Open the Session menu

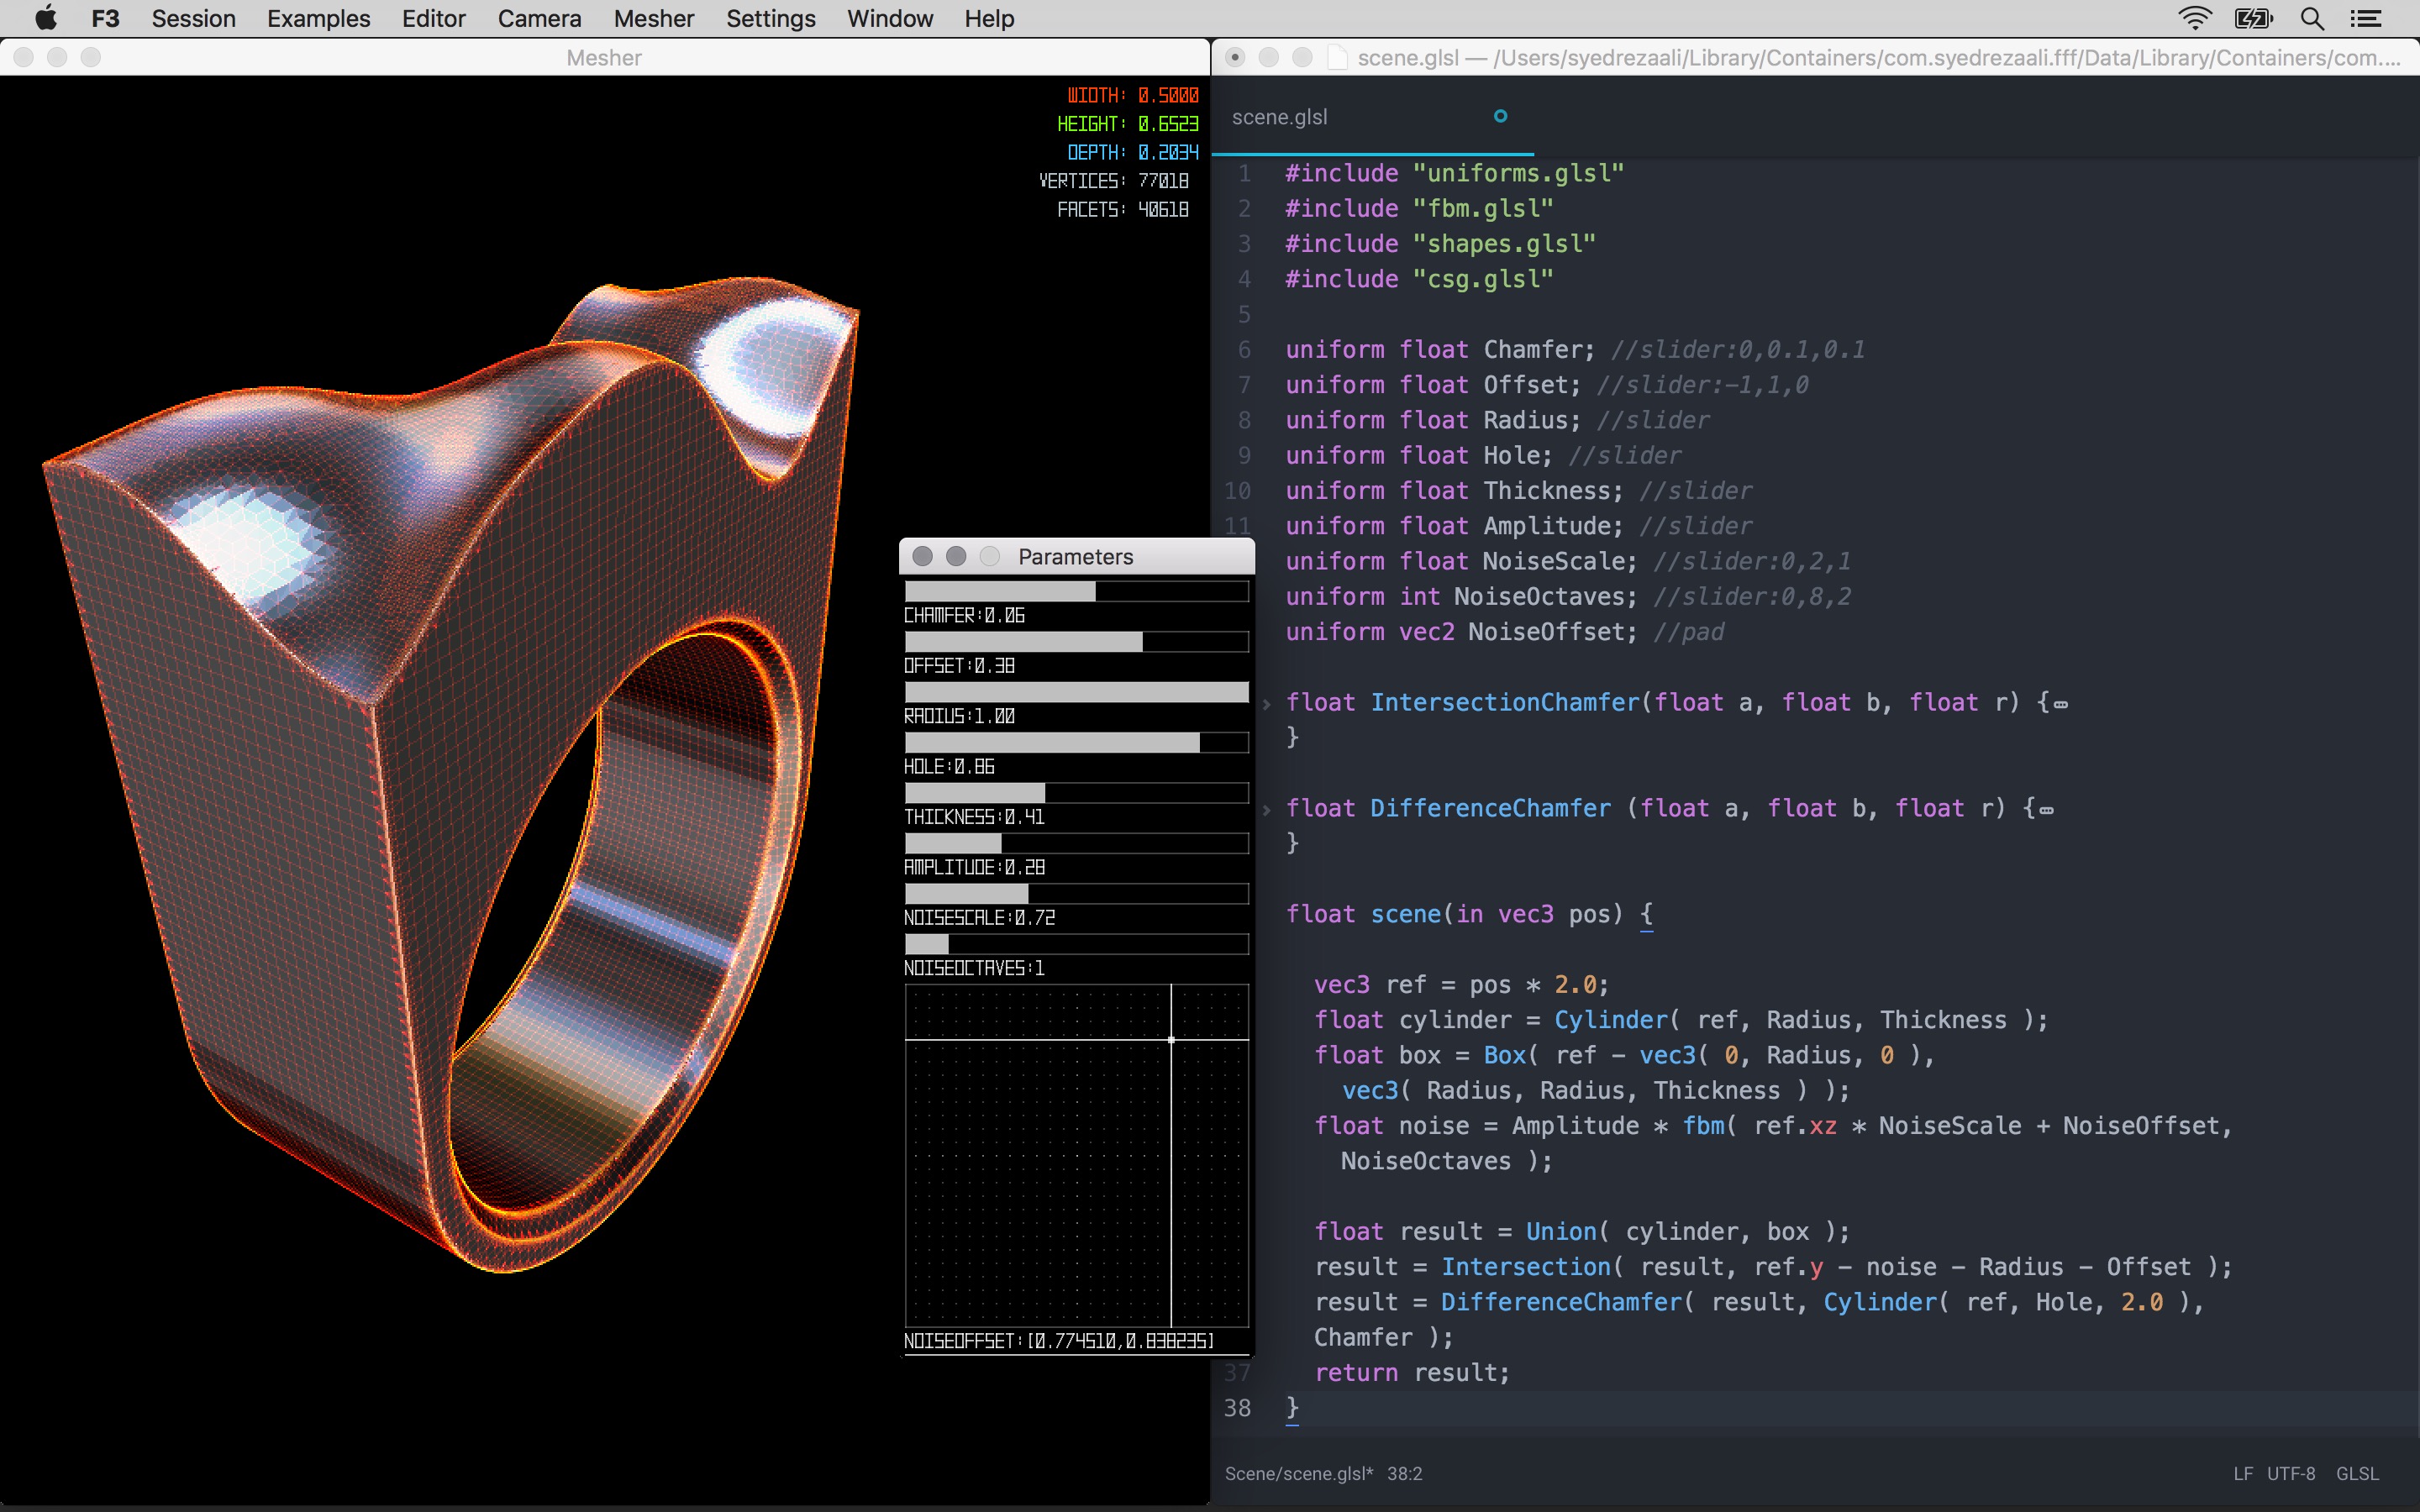point(193,18)
